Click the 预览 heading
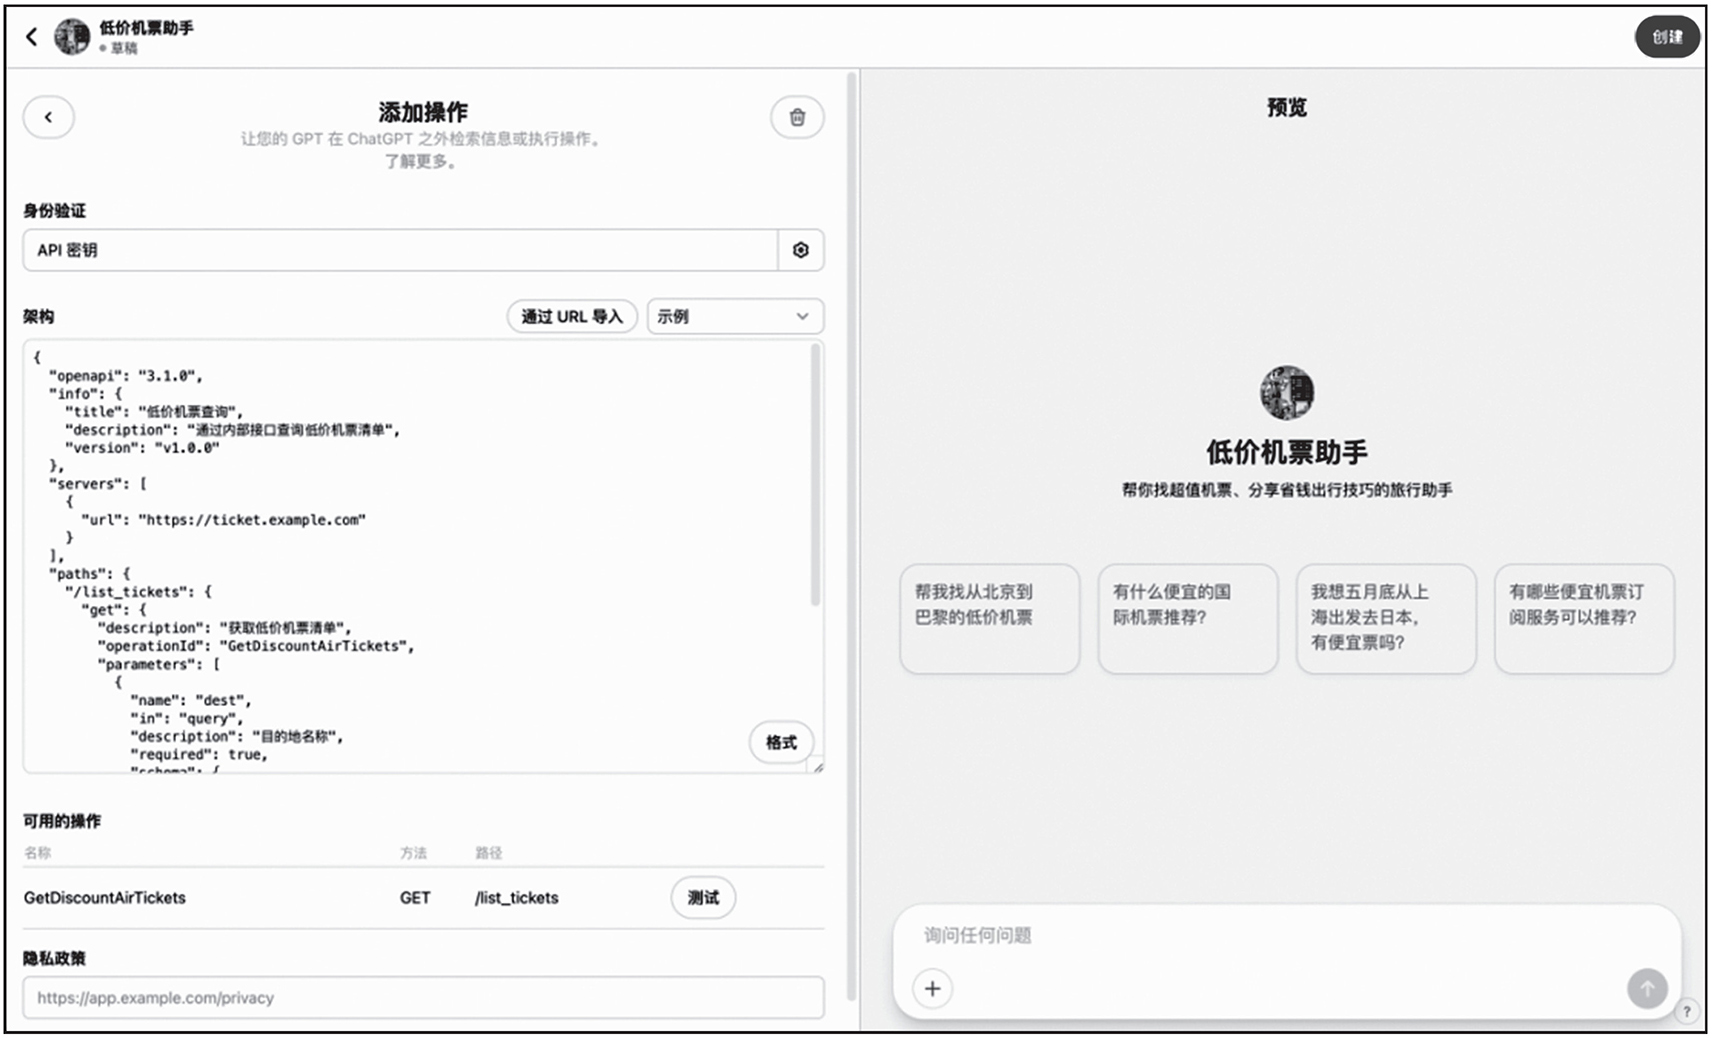1712x1038 pixels. point(1287,107)
